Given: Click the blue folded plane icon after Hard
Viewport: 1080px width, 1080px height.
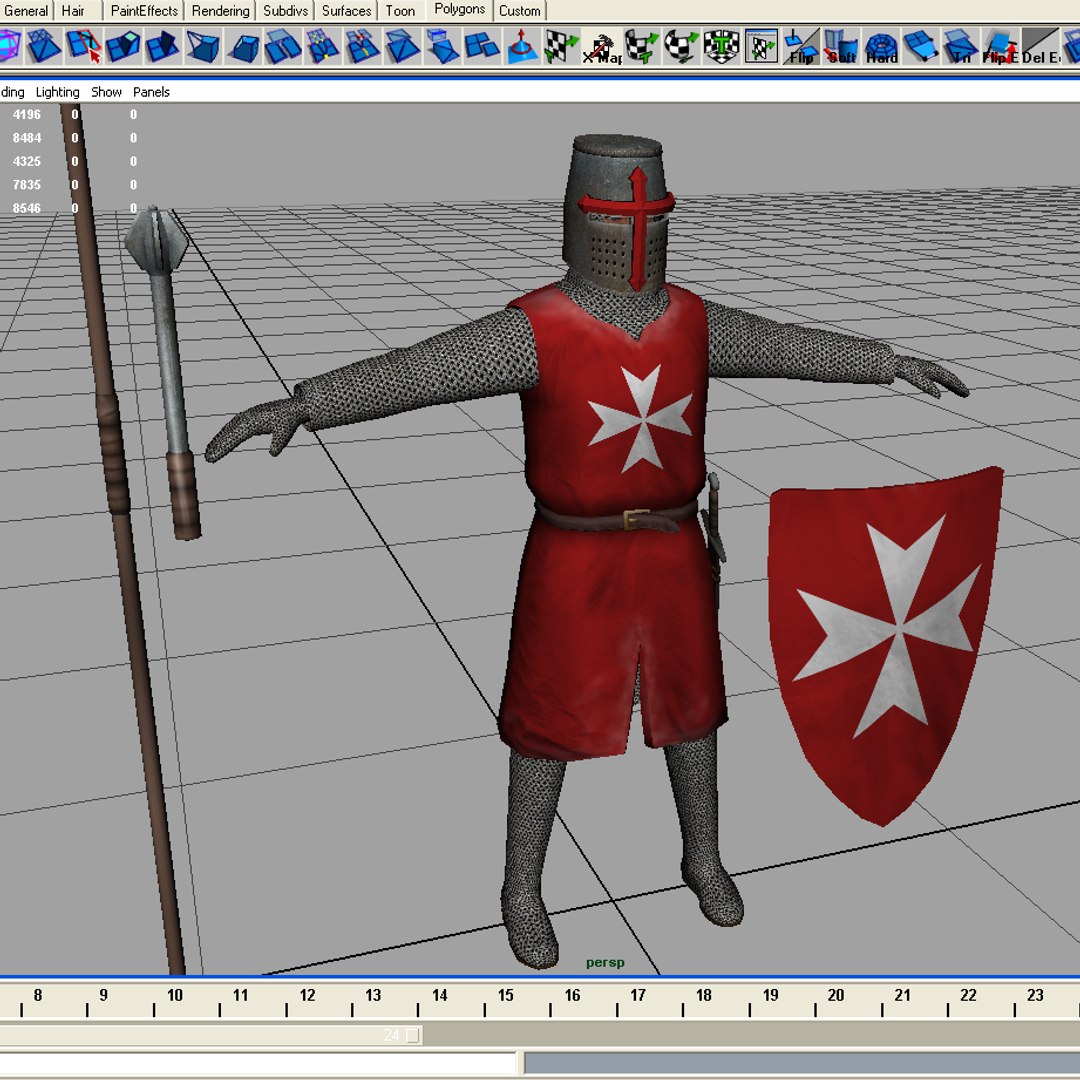Looking at the screenshot, I should 921,47.
